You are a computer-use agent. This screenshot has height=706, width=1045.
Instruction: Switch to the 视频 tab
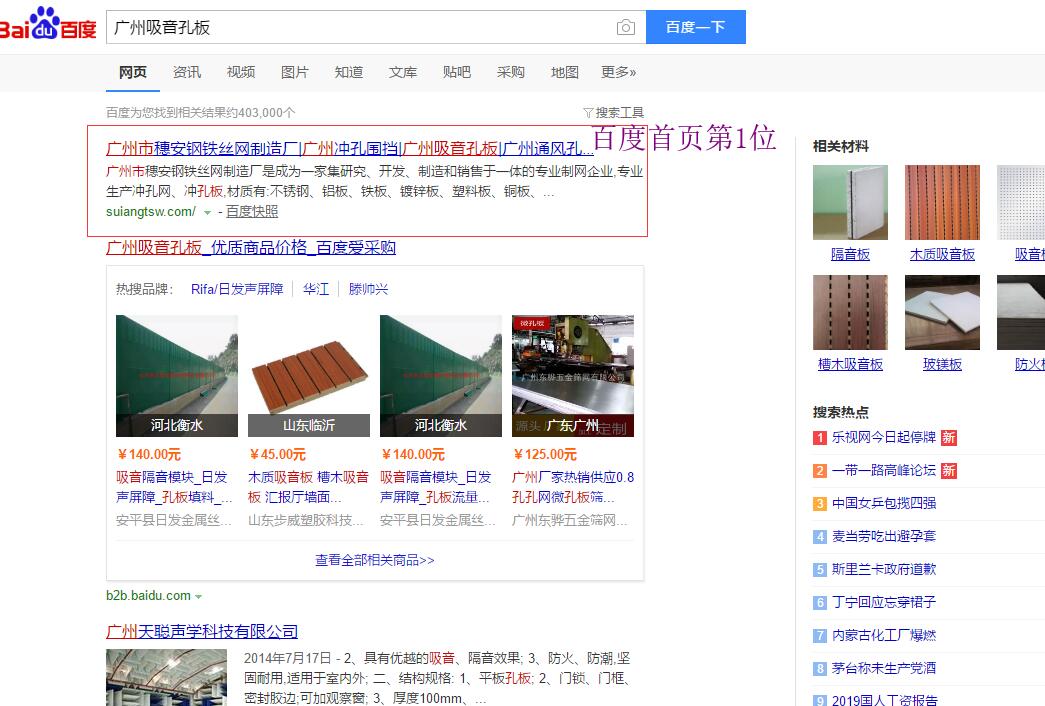241,72
